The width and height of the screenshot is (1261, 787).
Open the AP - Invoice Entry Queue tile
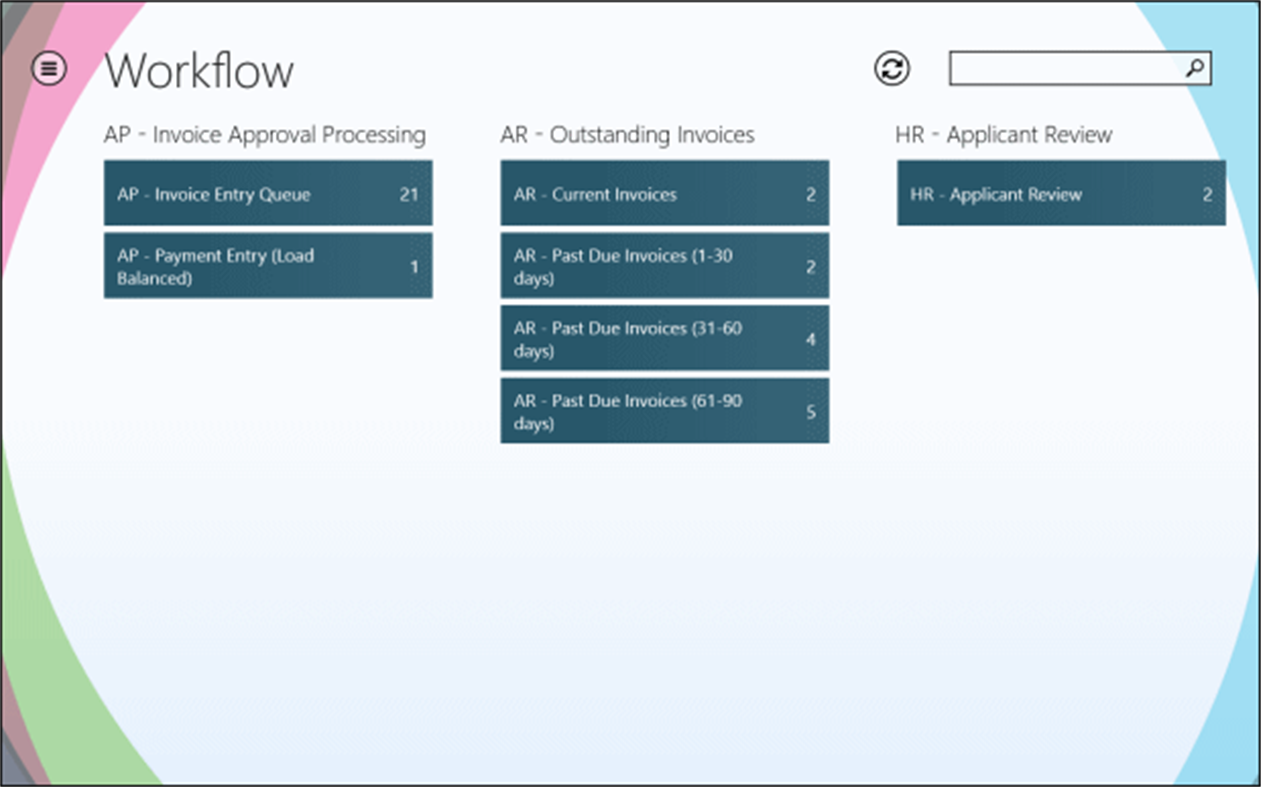[268, 194]
